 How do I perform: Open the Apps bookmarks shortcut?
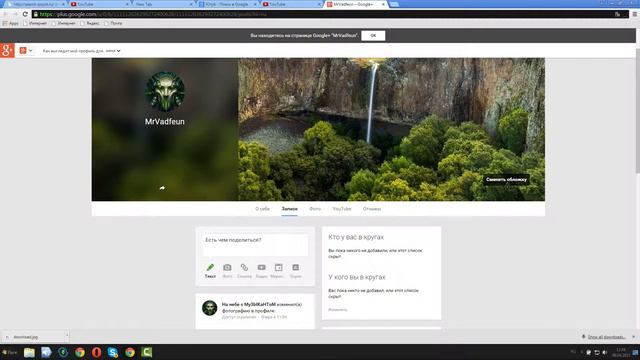click(11, 23)
